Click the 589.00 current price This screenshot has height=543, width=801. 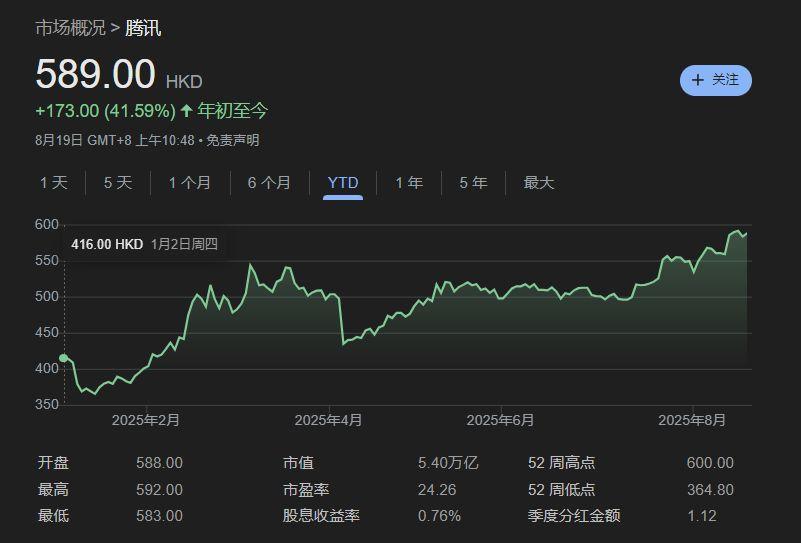[x=96, y=74]
